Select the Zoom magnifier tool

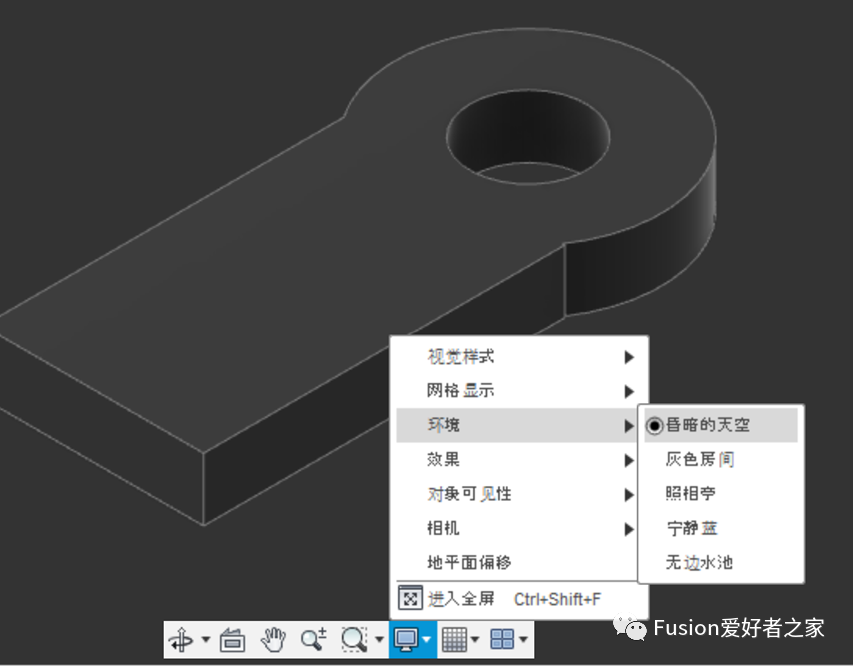point(313,639)
